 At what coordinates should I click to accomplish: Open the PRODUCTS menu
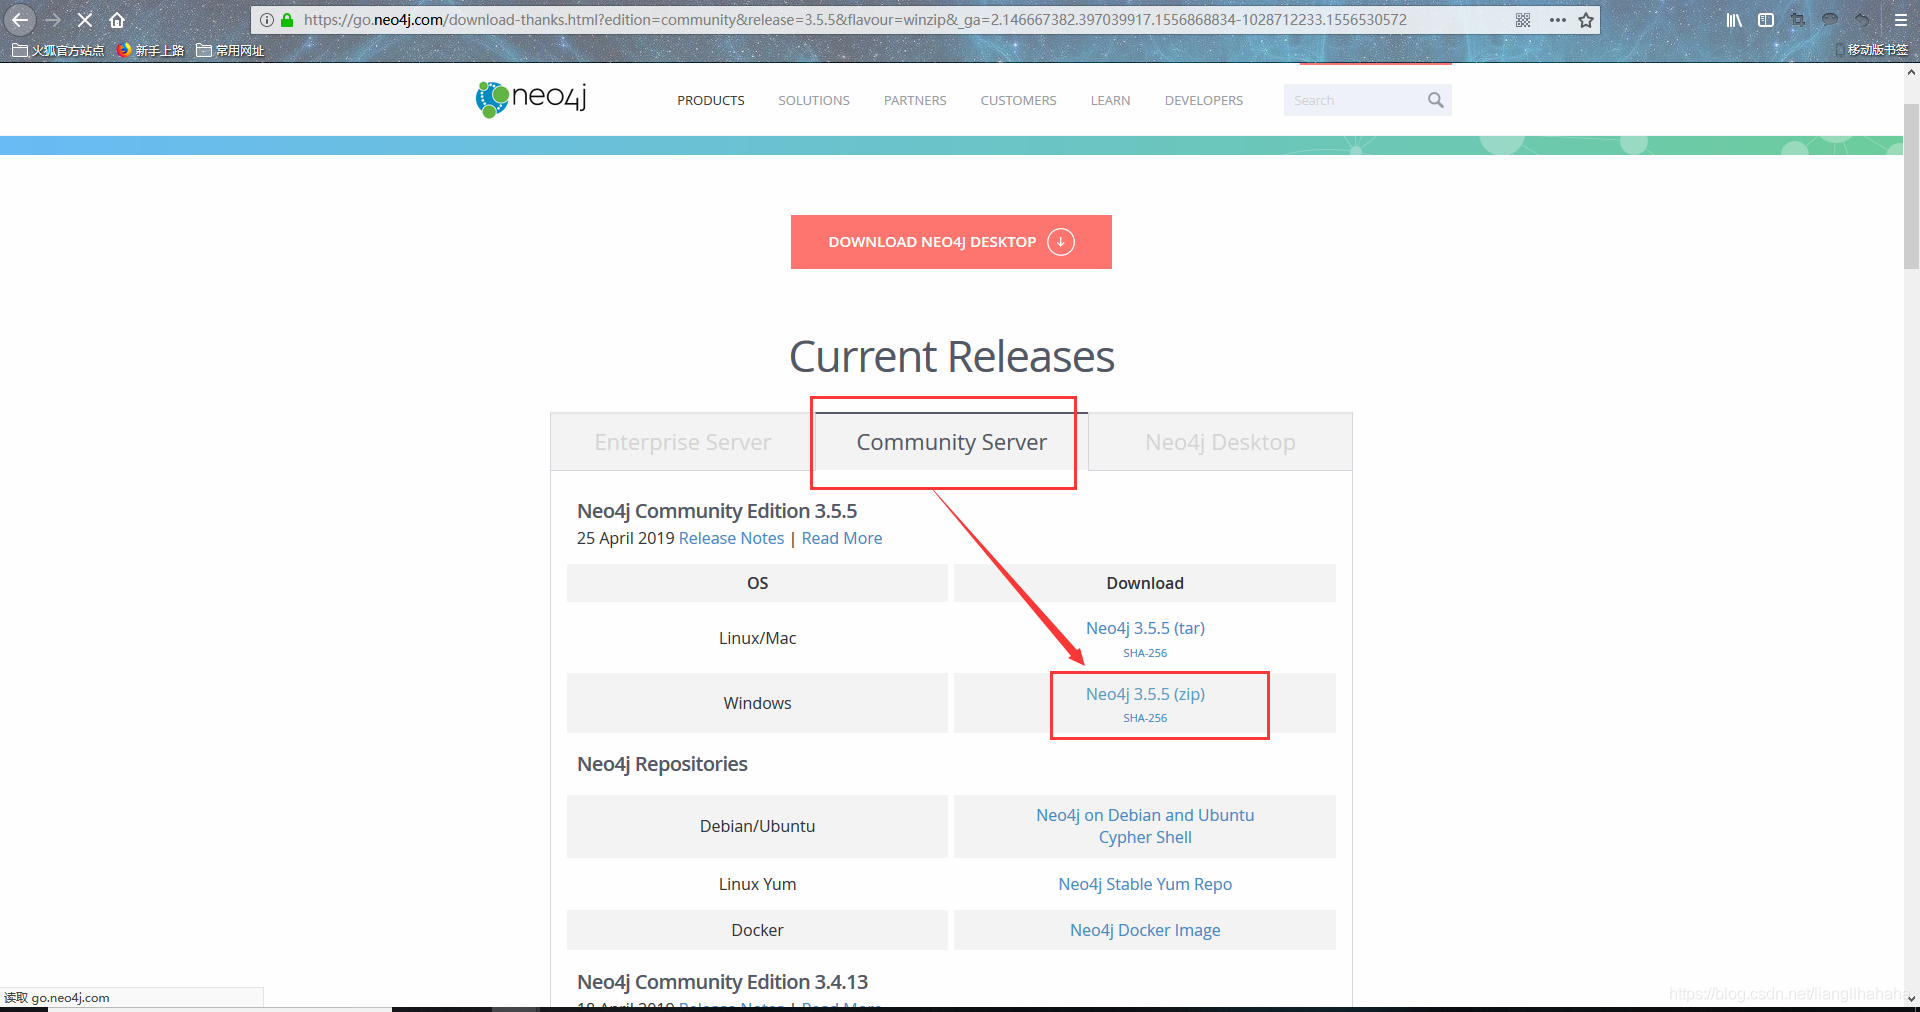click(711, 100)
